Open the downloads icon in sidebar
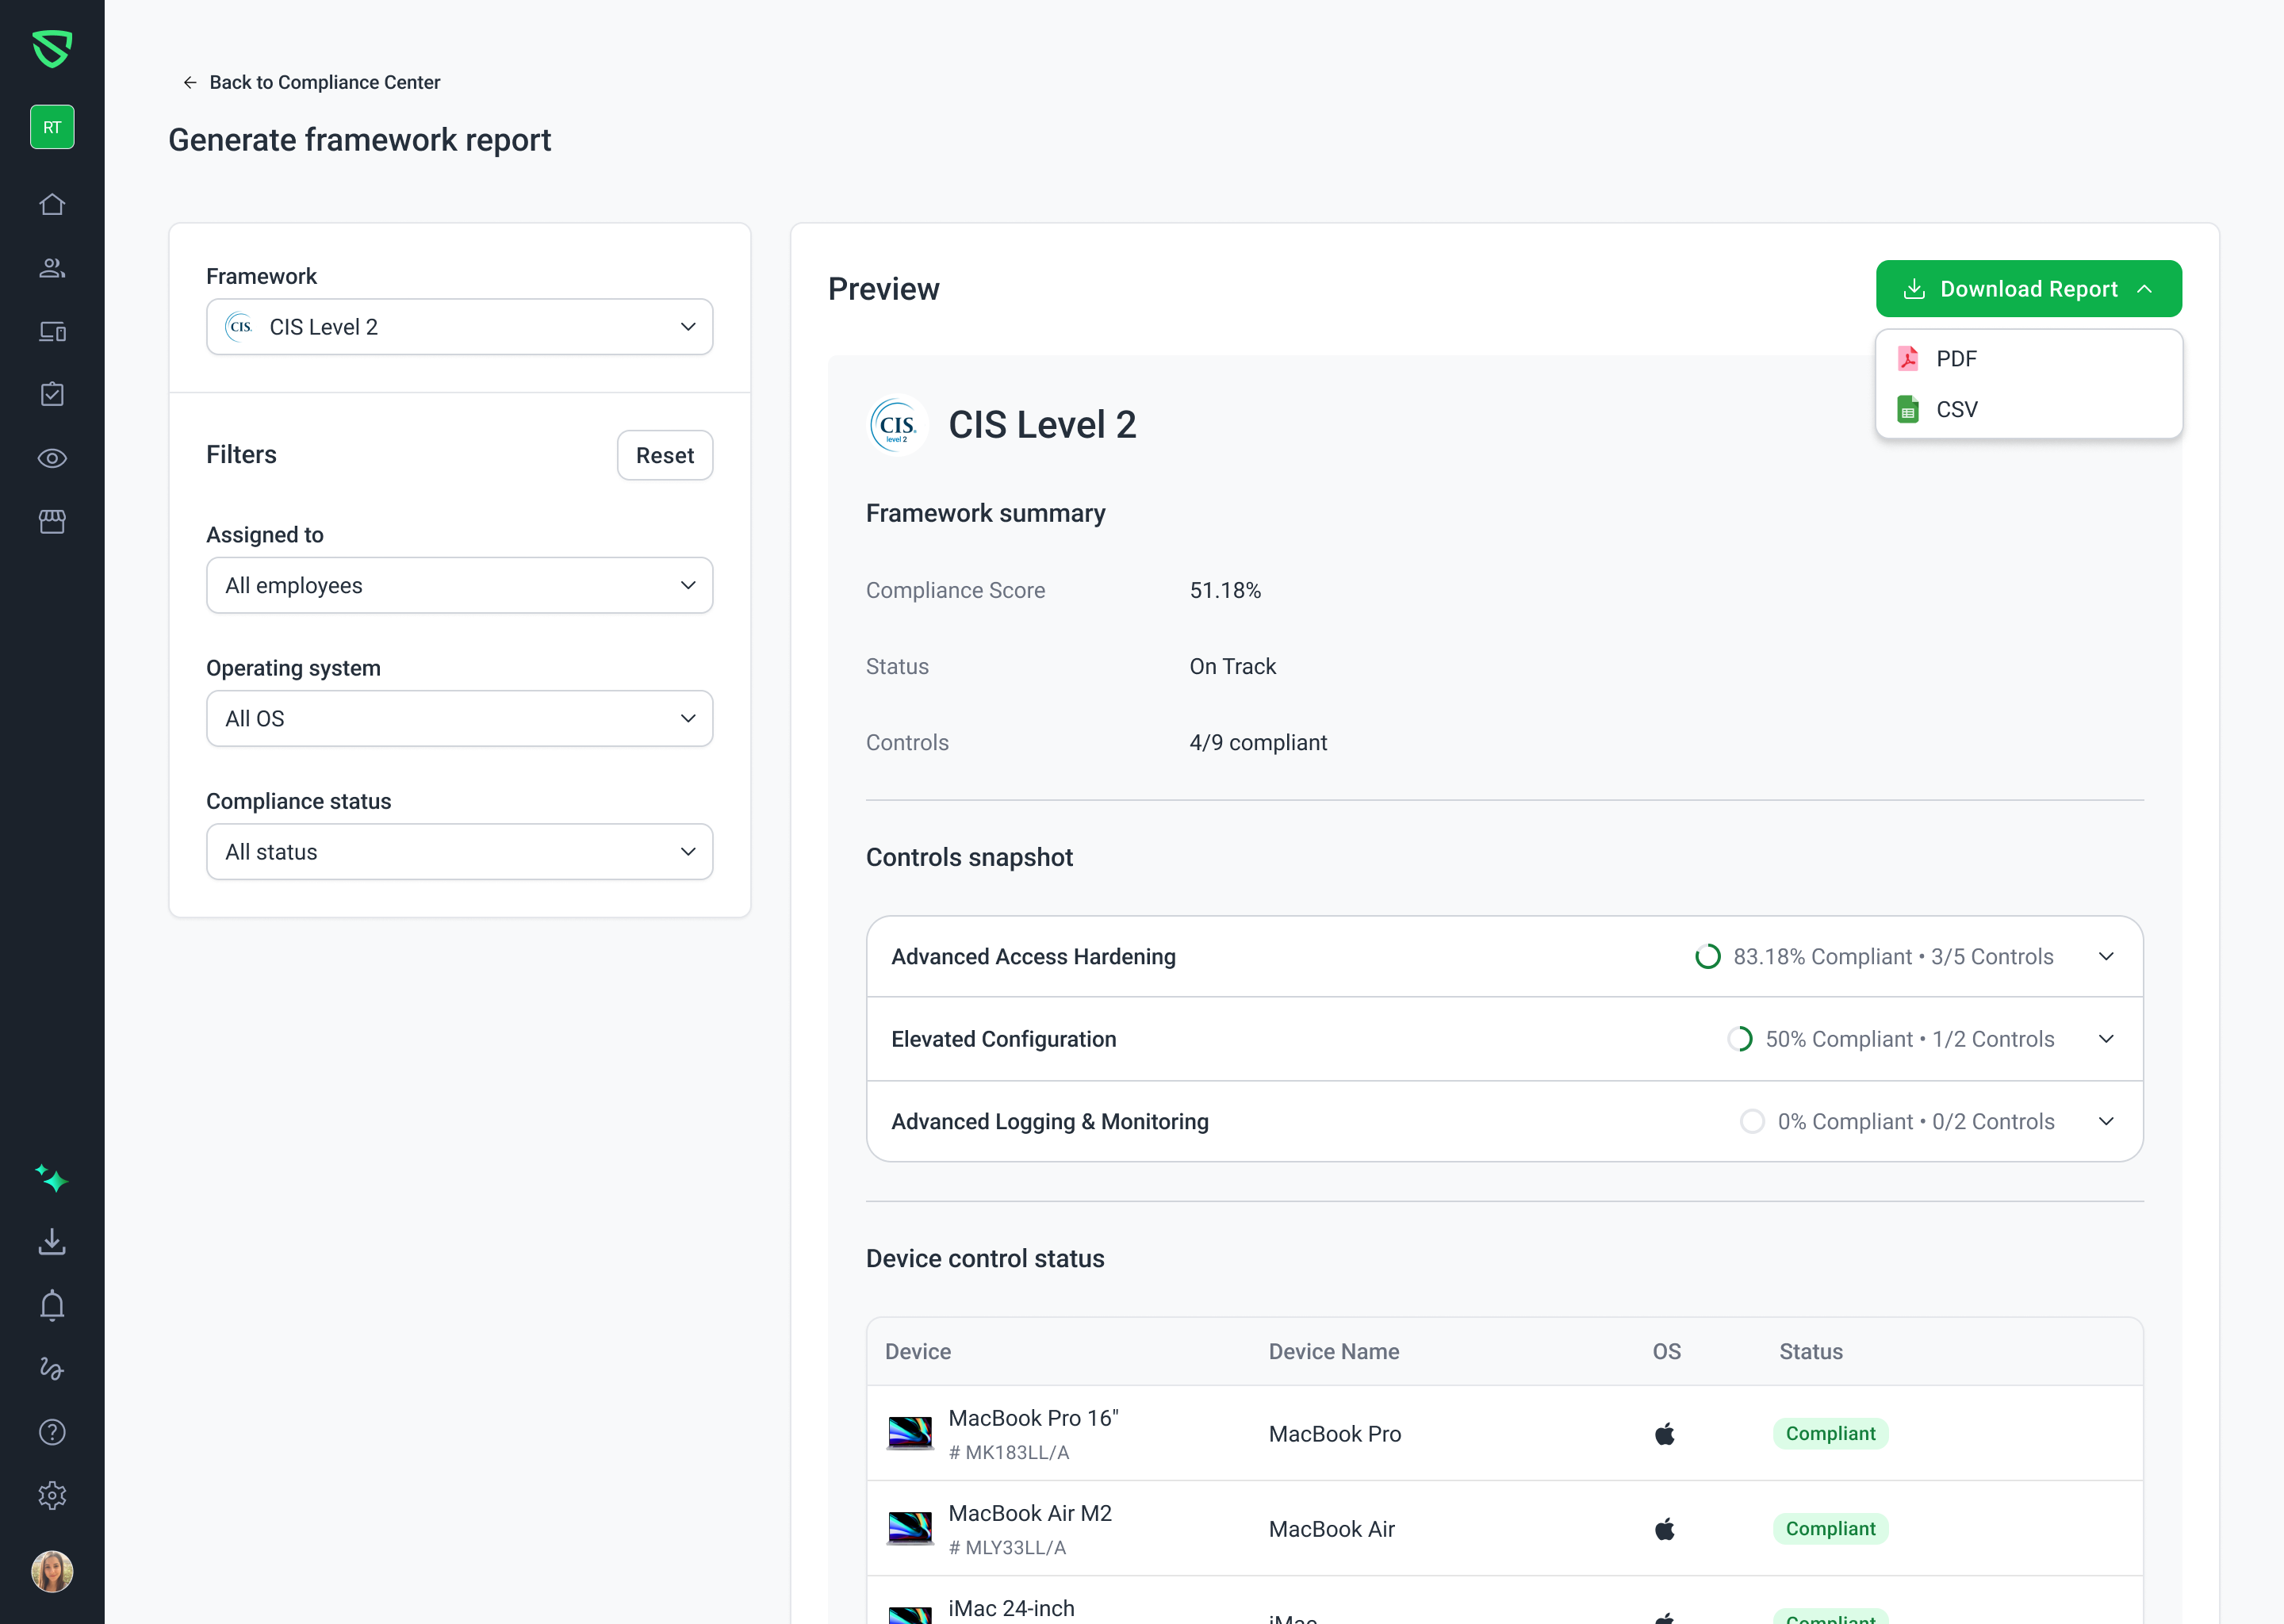The image size is (2284, 1624). (x=52, y=1242)
